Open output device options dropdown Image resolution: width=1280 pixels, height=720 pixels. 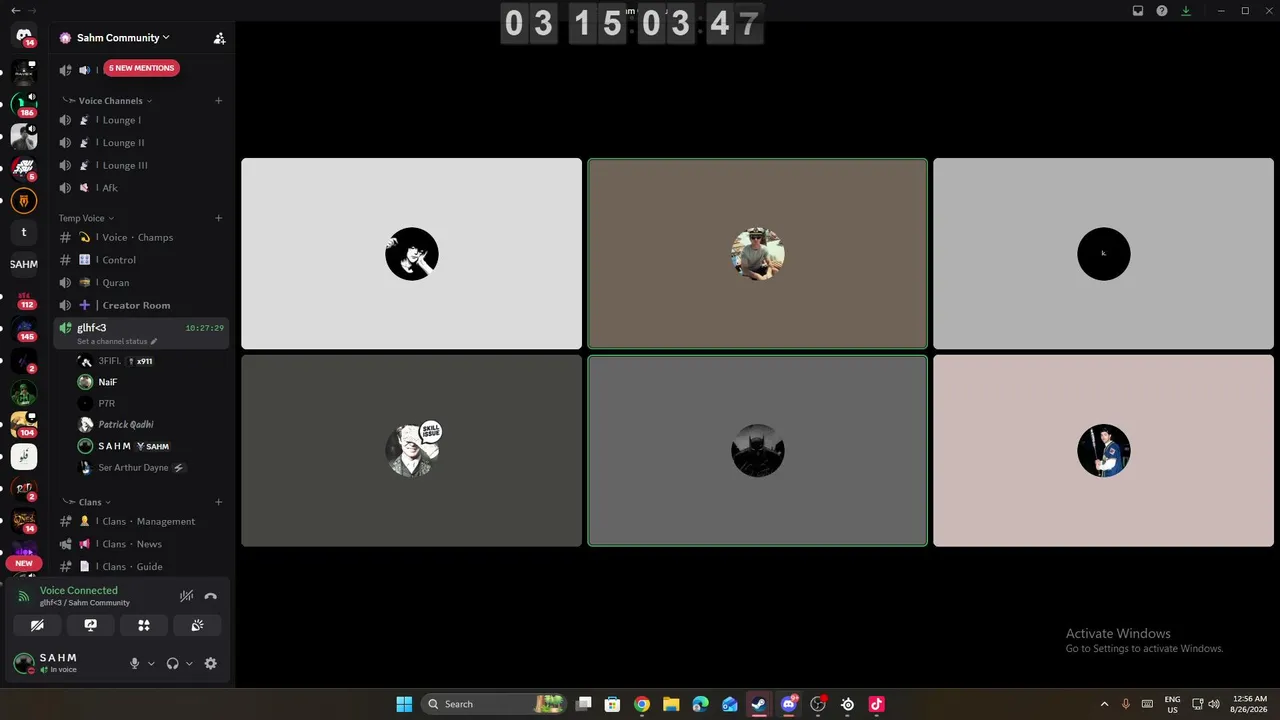coord(189,663)
